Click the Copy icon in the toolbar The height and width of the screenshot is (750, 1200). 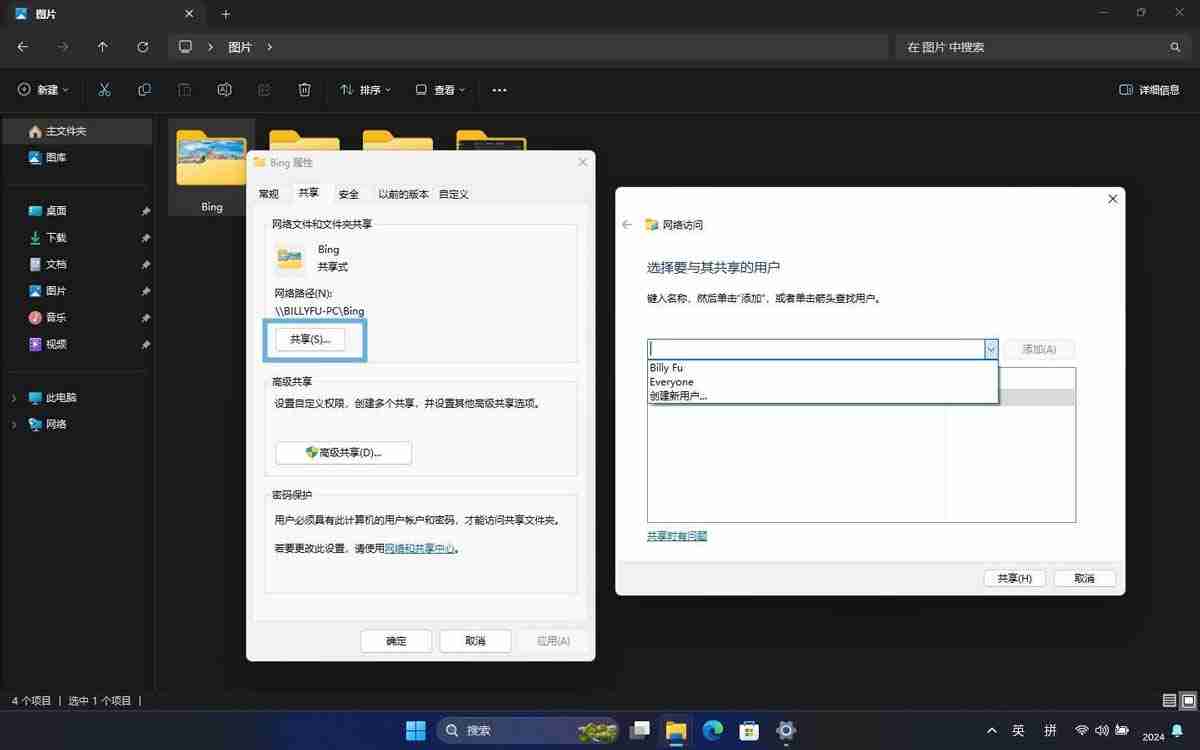point(144,90)
